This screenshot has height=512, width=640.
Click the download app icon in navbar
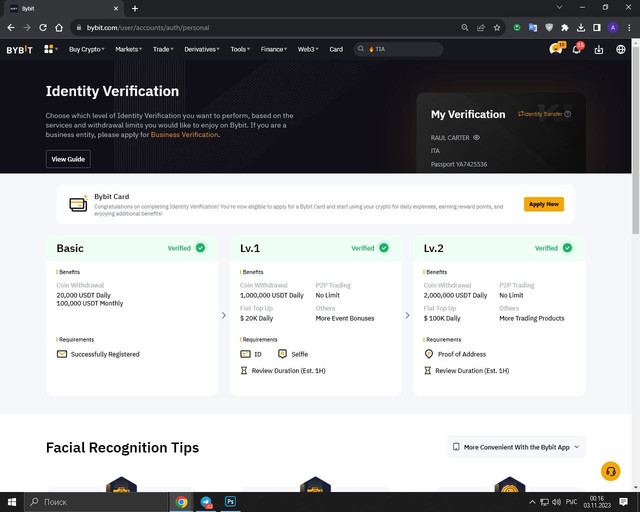point(598,49)
